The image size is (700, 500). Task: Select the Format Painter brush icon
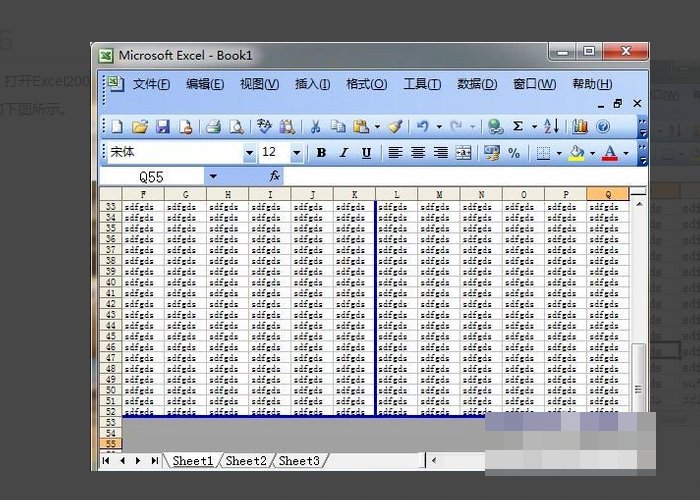click(395, 127)
